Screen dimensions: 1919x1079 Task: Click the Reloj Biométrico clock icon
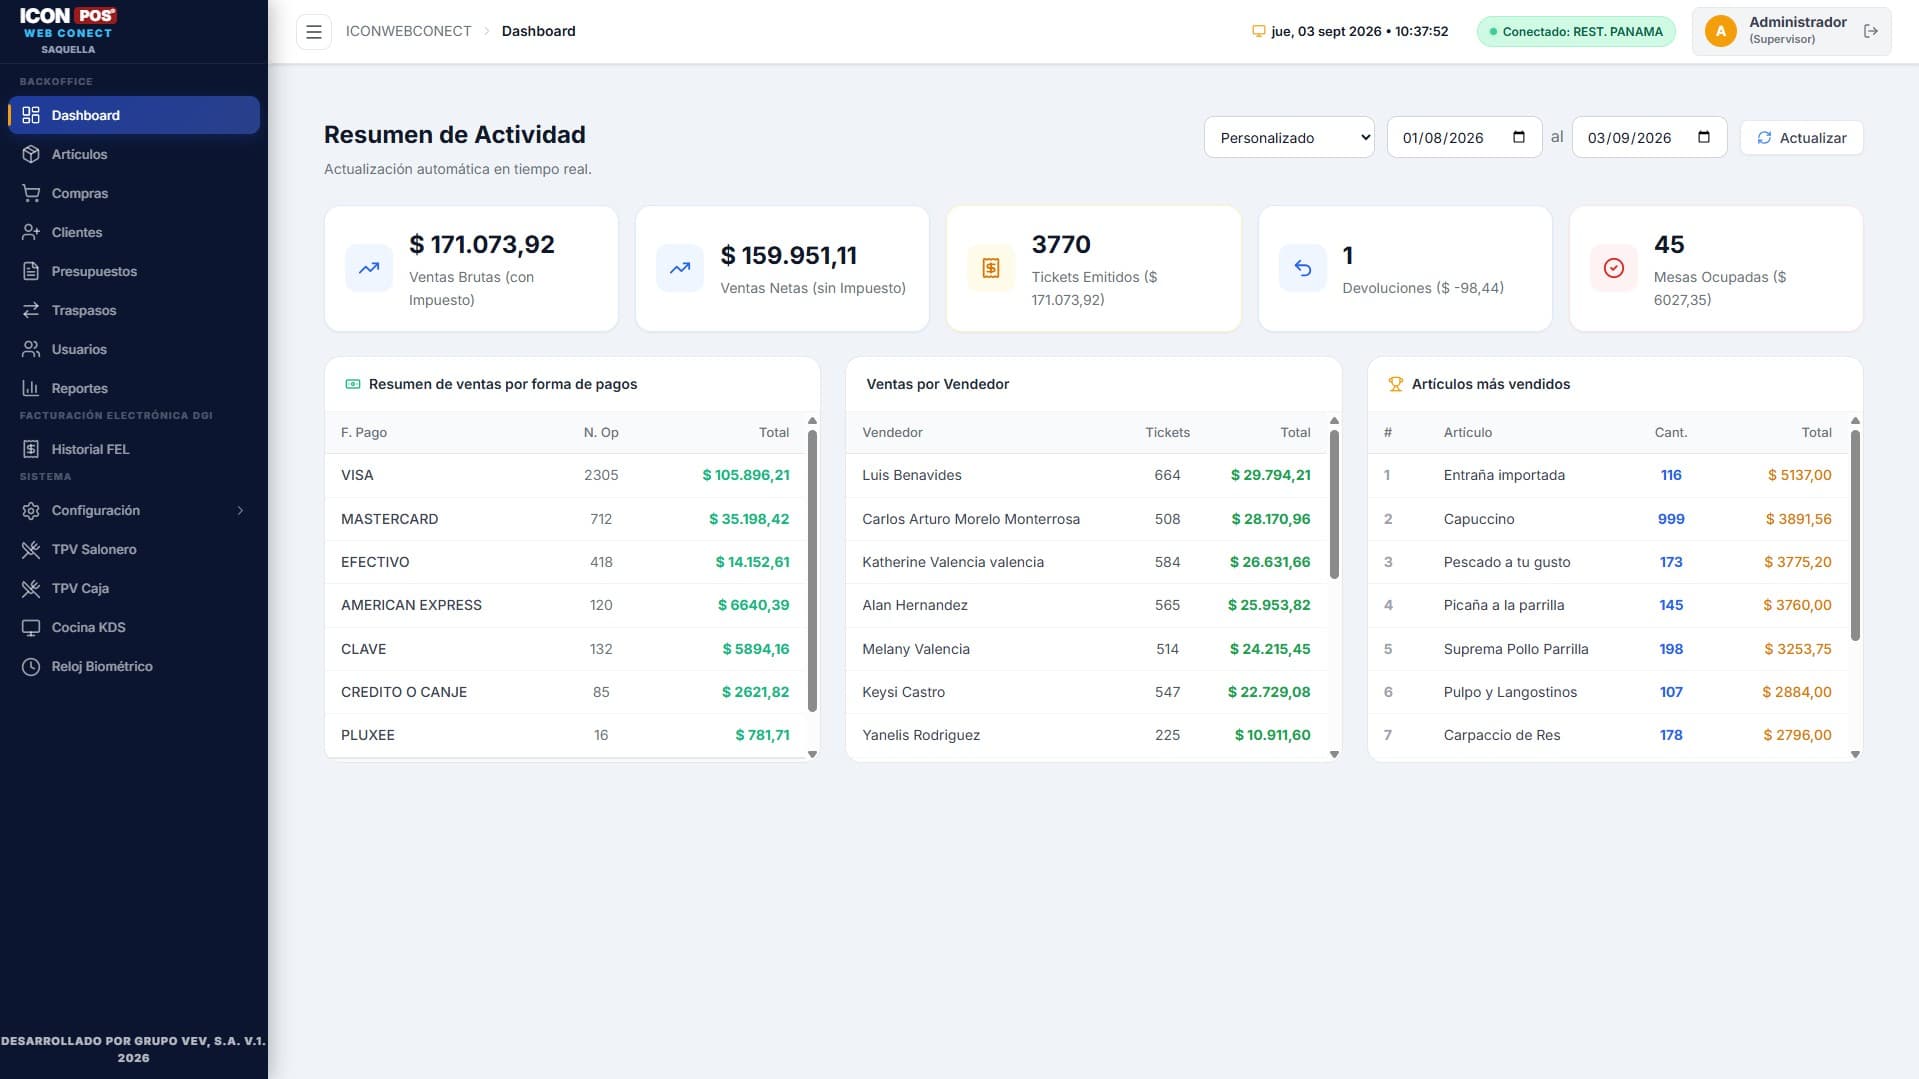pyautogui.click(x=31, y=666)
